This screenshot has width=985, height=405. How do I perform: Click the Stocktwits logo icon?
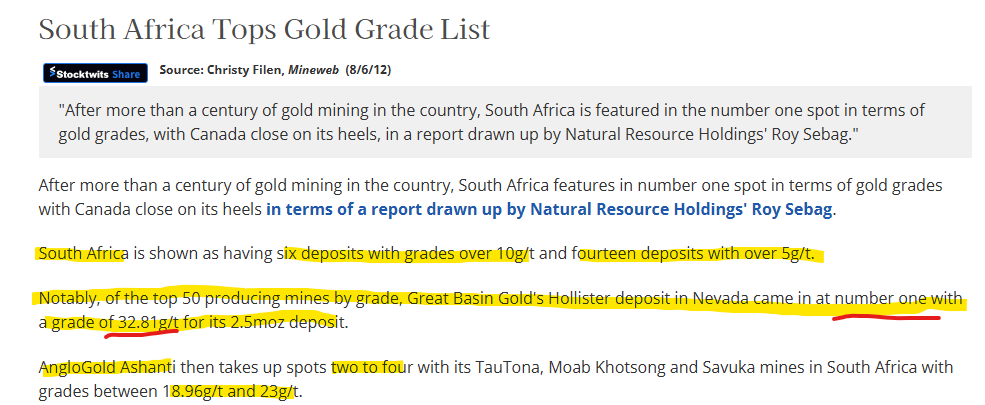tap(52, 73)
